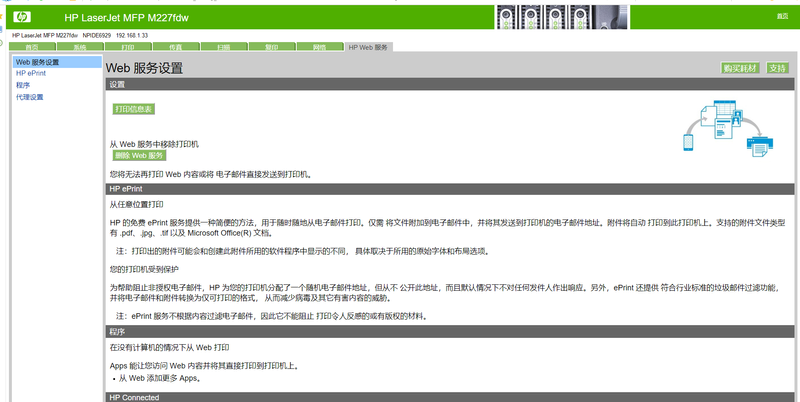Open HP ePrint sidebar link

(x=31, y=73)
